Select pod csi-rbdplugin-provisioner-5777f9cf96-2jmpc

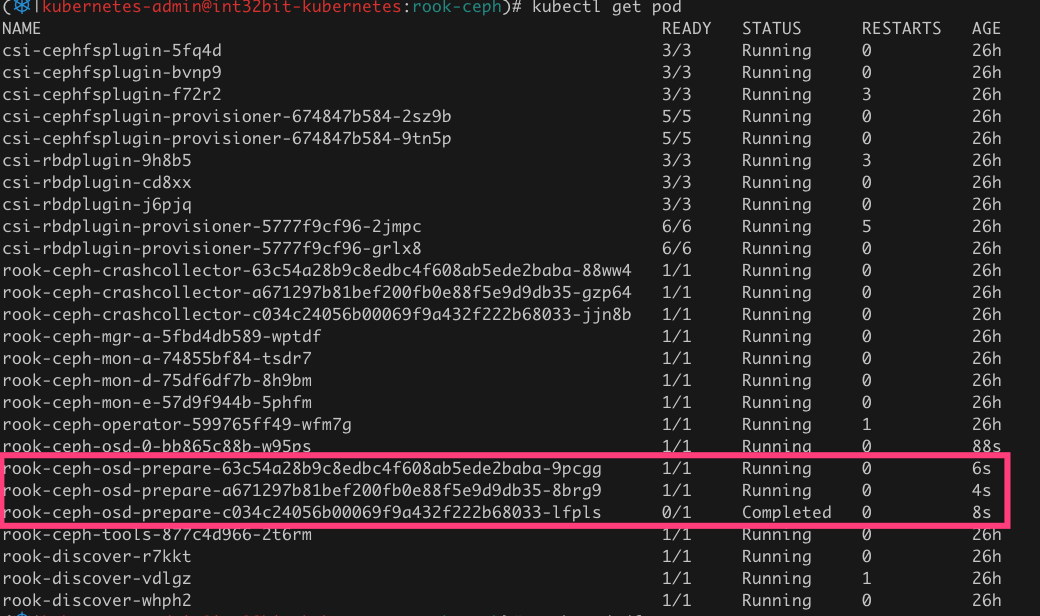click(212, 227)
